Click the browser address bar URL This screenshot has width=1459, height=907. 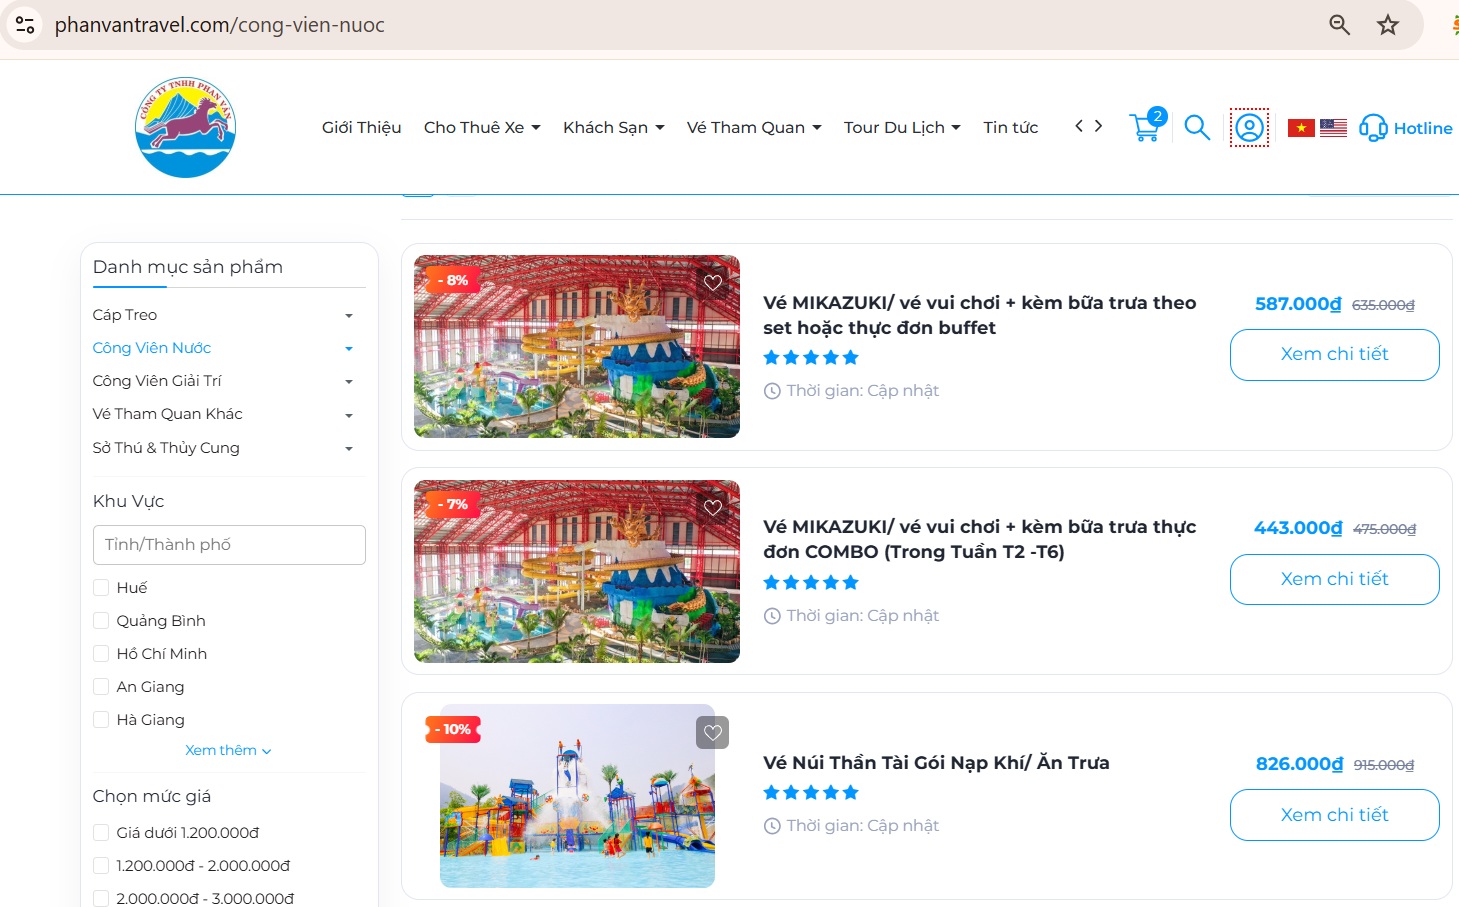click(220, 25)
